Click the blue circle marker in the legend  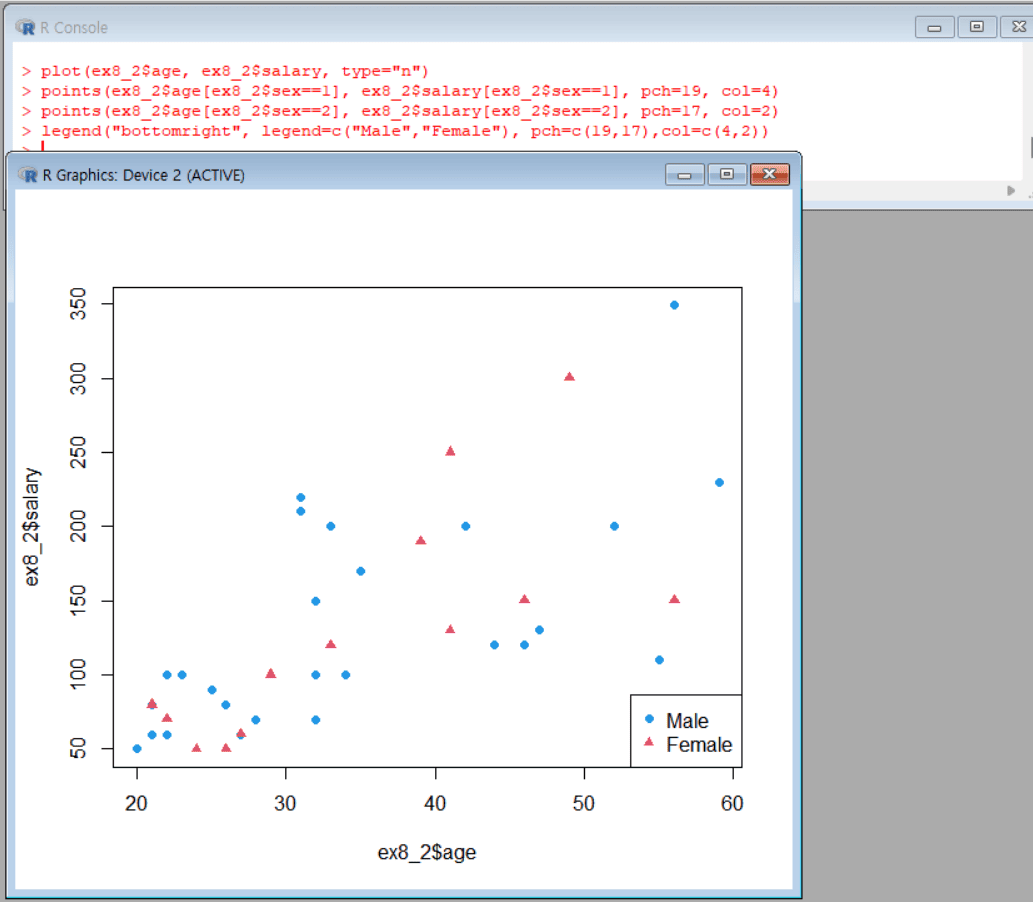coord(649,719)
